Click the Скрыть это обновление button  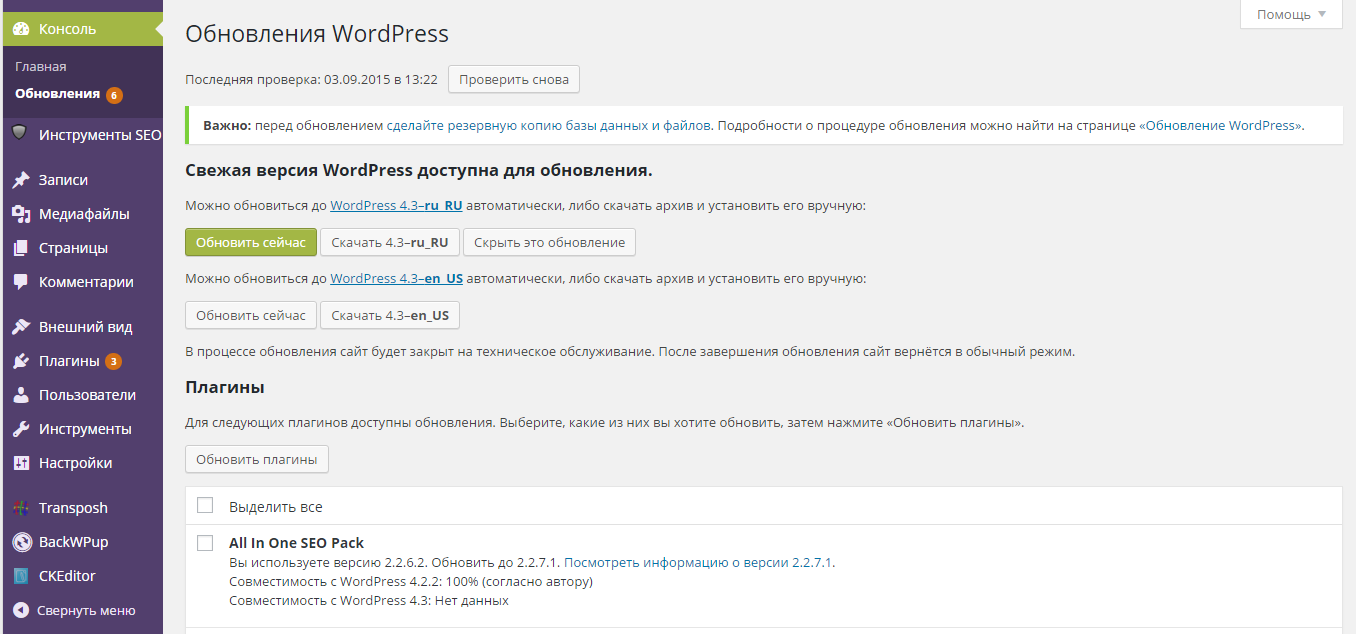[x=549, y=242]
